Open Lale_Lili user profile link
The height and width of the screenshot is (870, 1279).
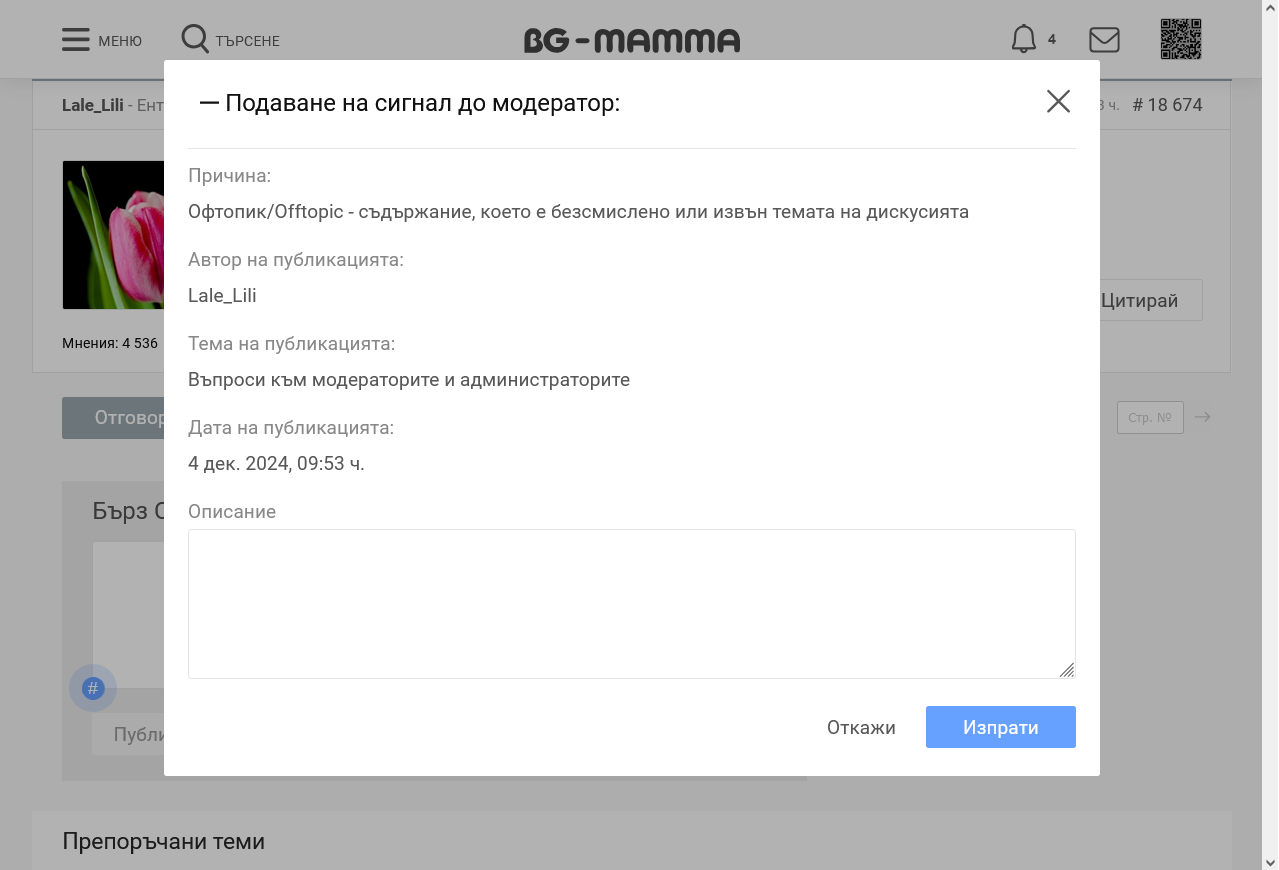tap(92, 105)
